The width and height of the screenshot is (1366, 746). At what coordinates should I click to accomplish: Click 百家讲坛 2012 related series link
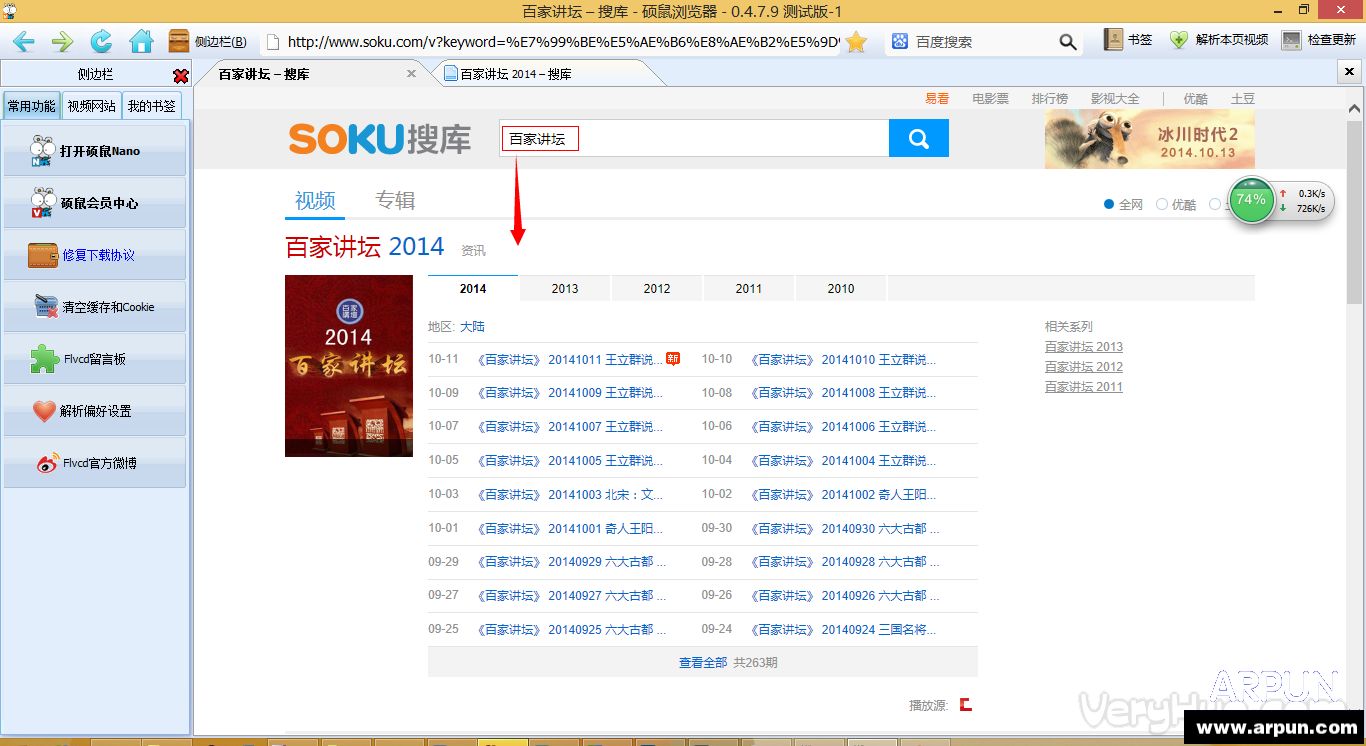(x=1083, y=367)
